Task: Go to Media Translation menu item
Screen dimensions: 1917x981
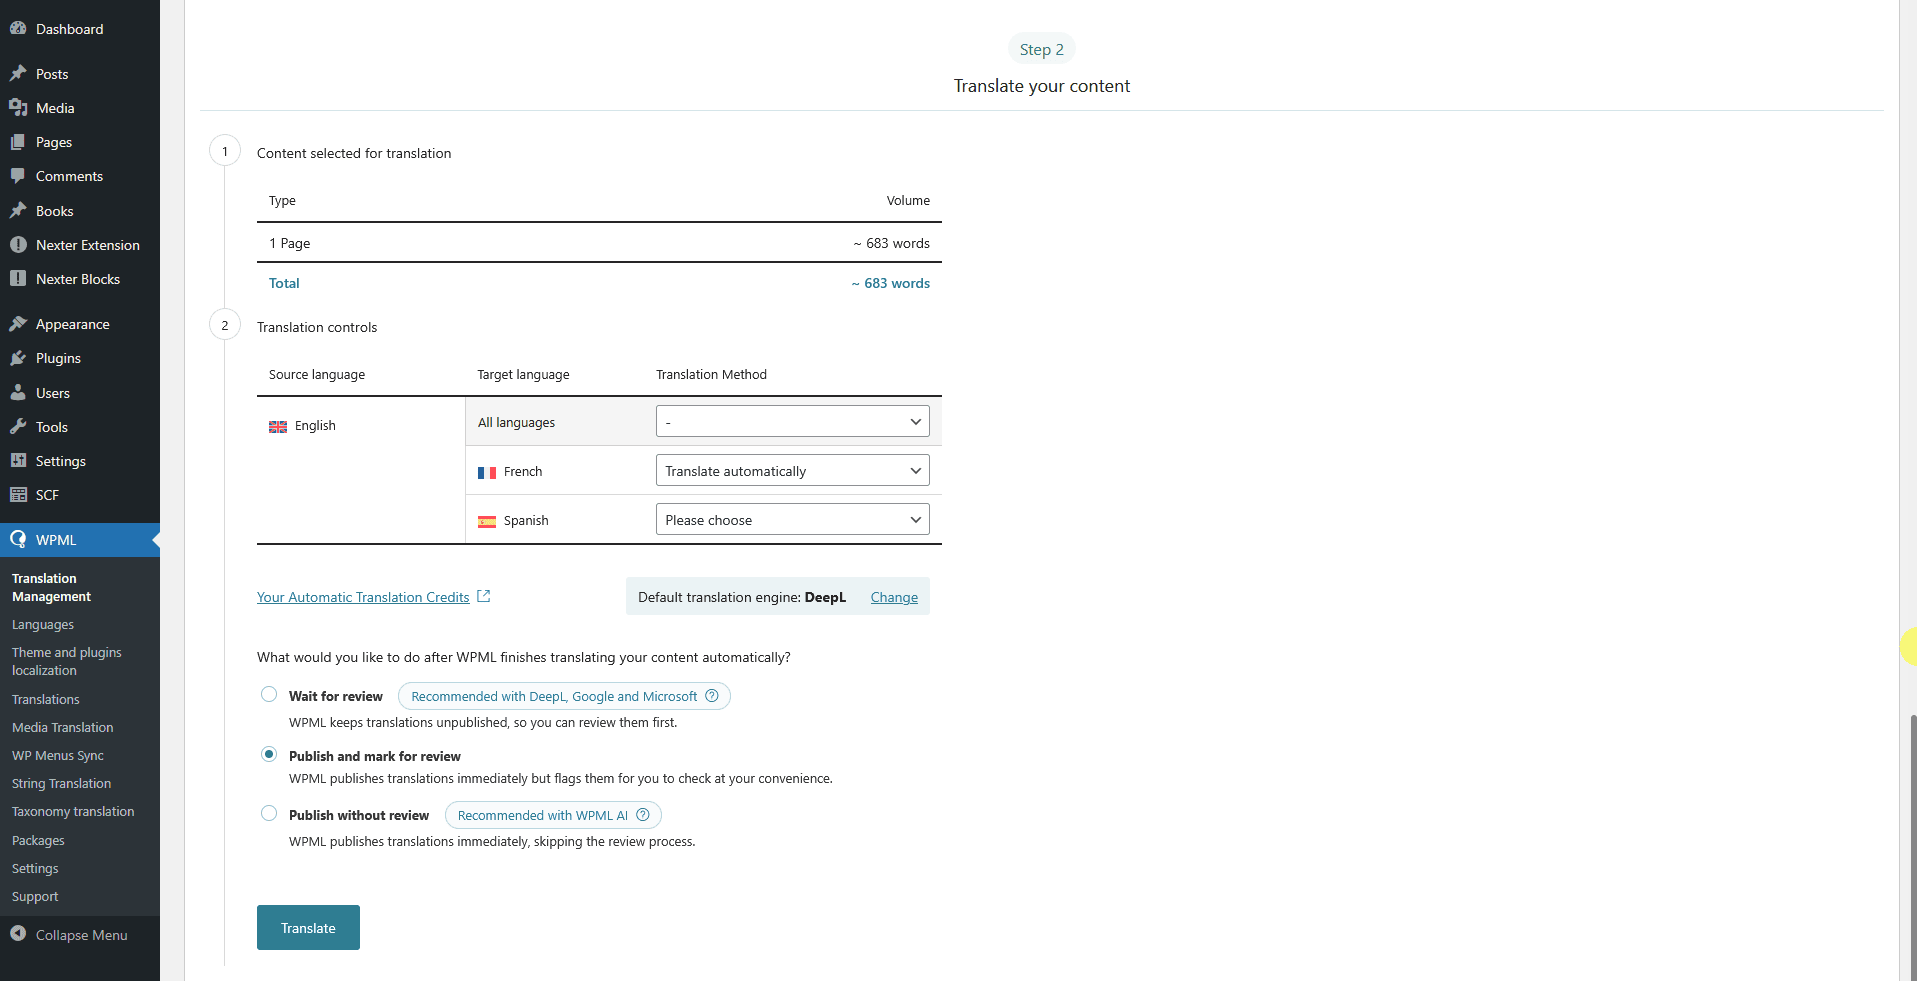Action: pos(62,727)
